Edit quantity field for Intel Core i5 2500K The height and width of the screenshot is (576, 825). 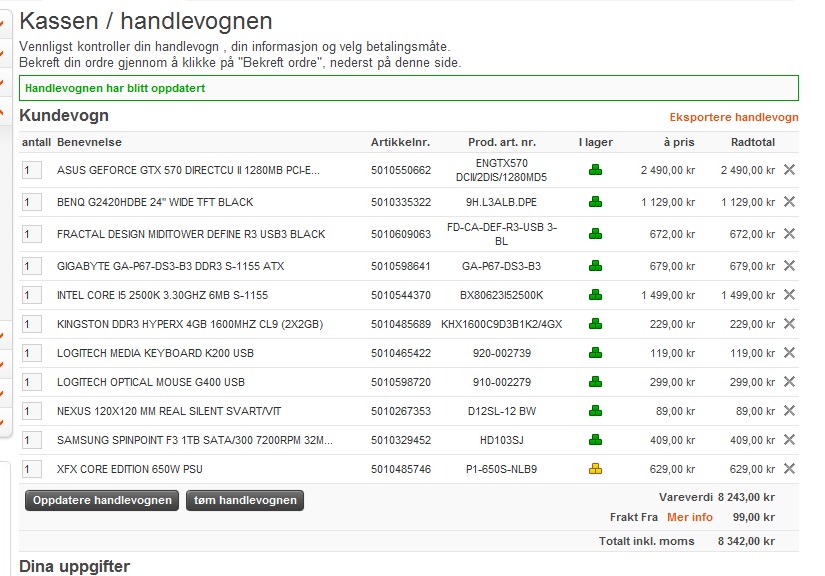click(32, 295)
